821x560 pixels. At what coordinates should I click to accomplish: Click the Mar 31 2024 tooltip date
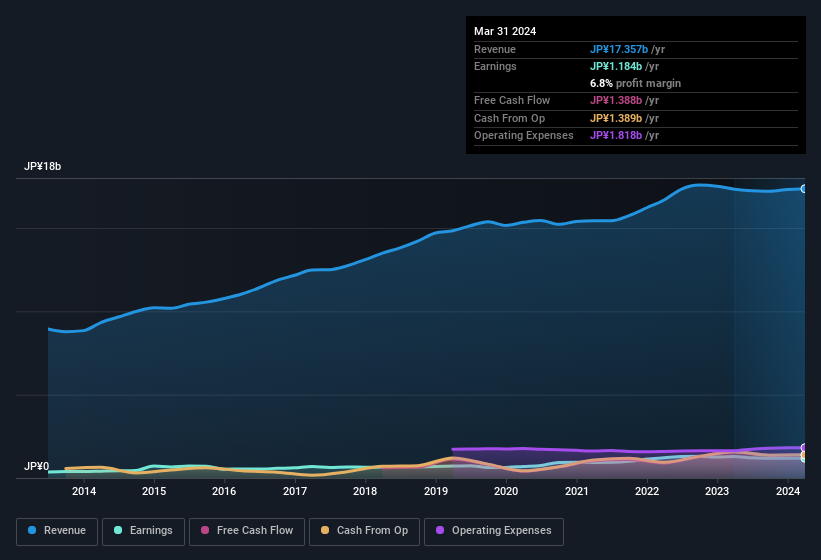coord(505,31)
